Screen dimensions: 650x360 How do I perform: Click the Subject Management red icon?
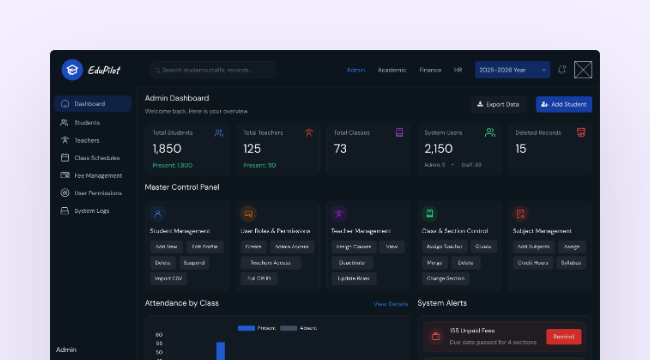[520, 214]
